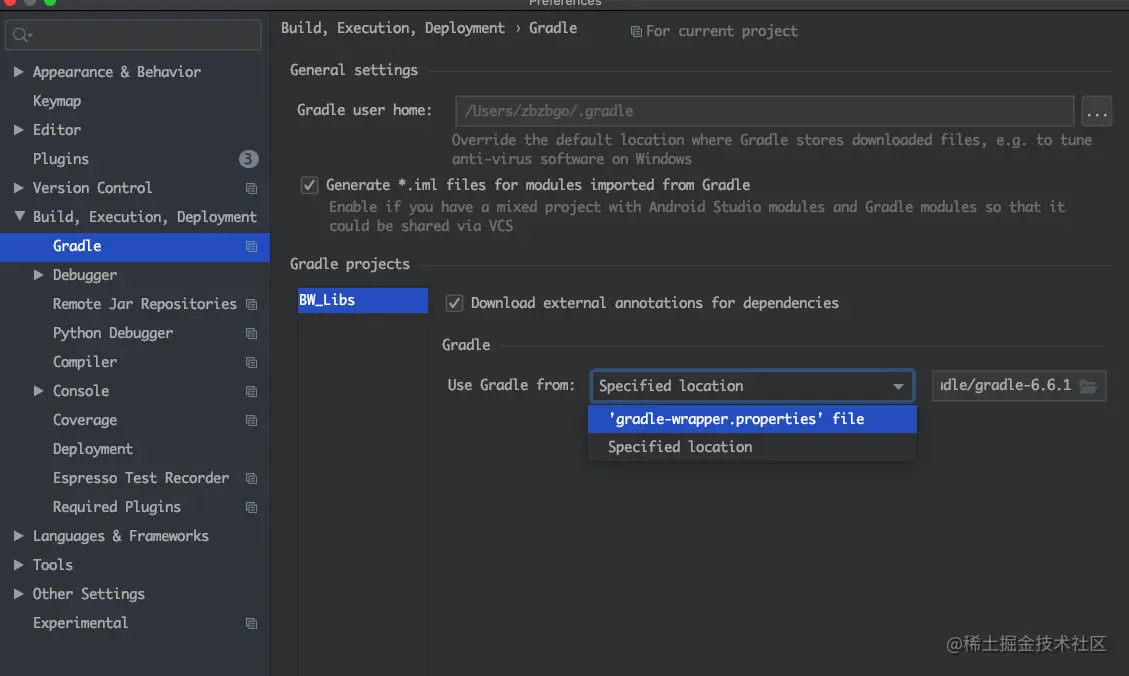1129x676 pixels.
Task: Open Plugins settings page
Action: [x=60, y=158]
